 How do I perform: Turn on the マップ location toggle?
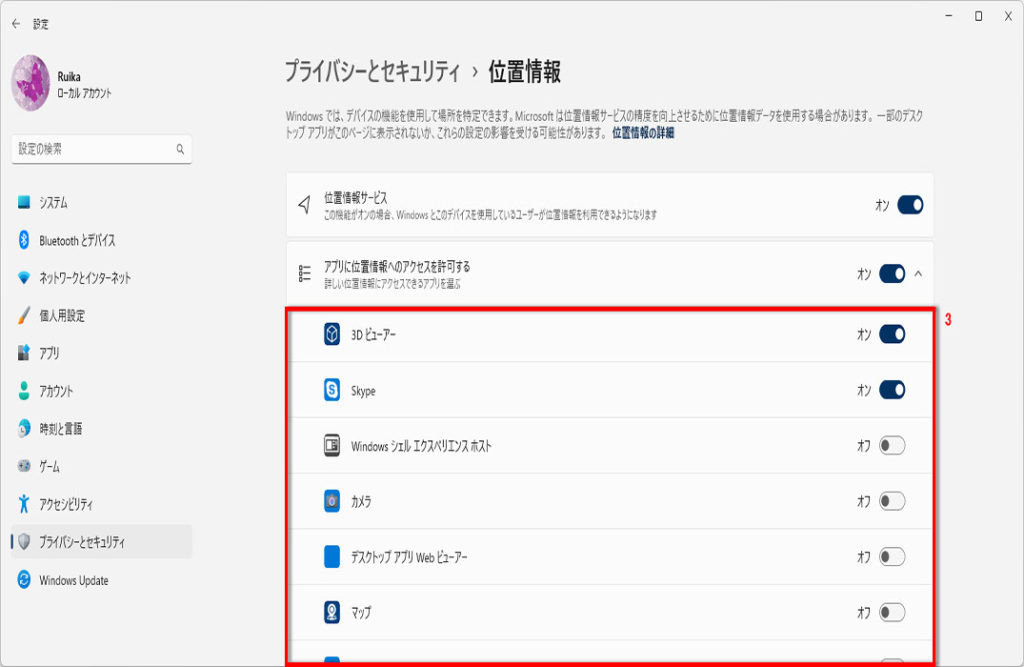coord(892,612)
